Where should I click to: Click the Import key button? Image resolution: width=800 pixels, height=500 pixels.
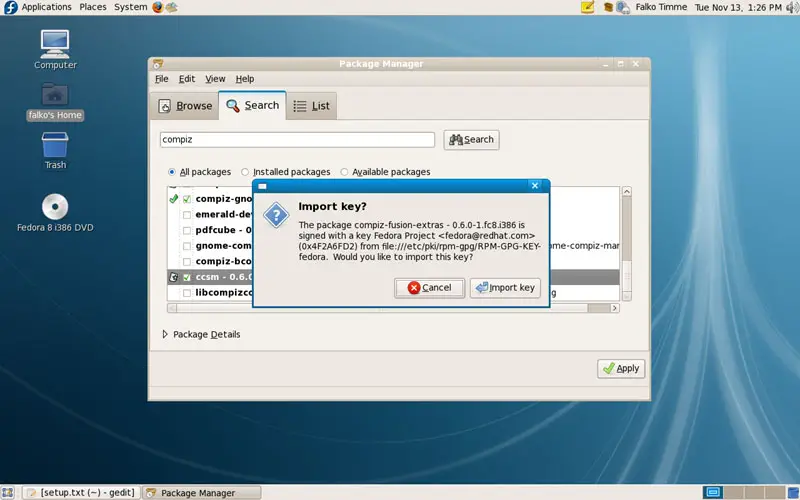click(505, 288)
